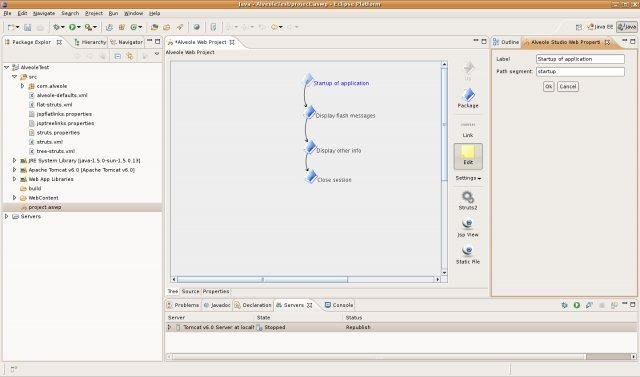Open the Window menu
Image resolution: width=640 pixels, height=377 pixels.
coord(133,13)
